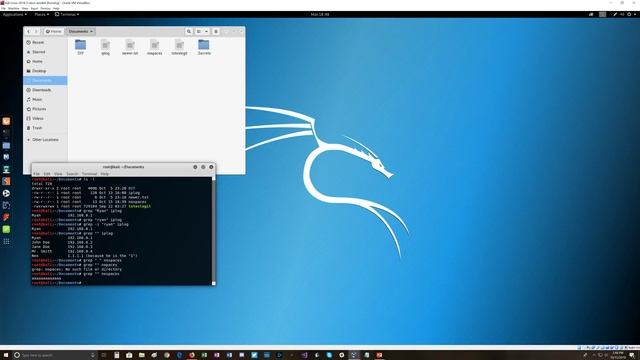Toggle list view in the Files toolbar

(199, 31)
